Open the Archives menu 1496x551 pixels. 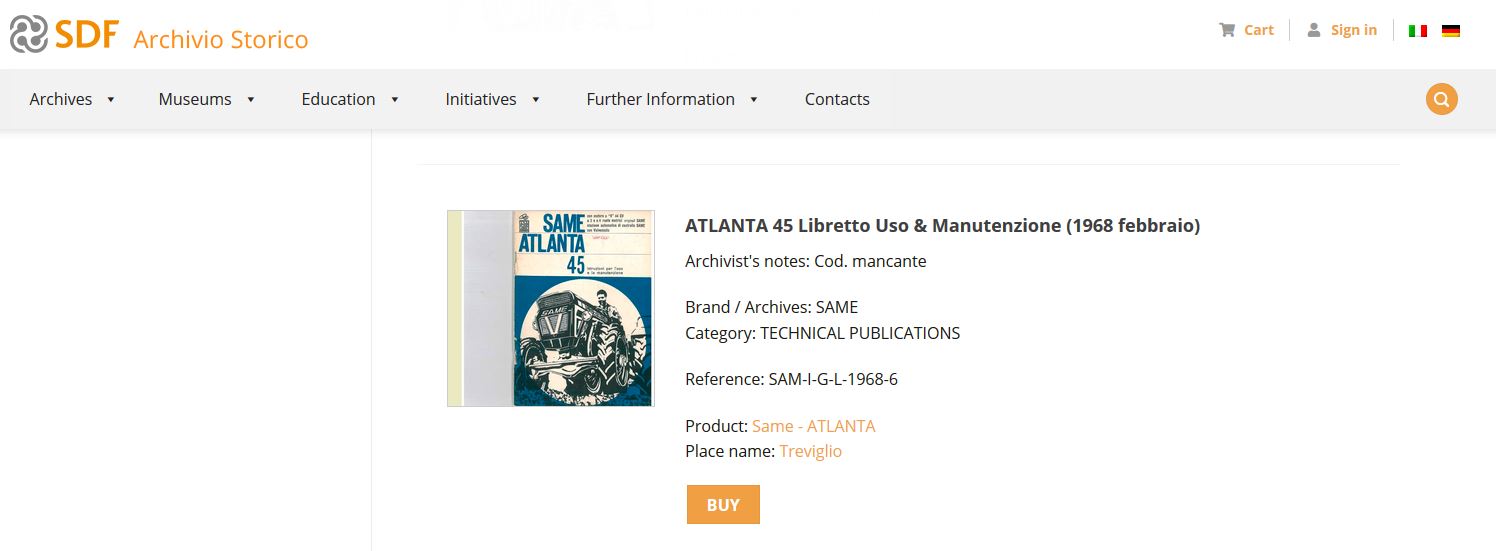[x=61, y=99]
